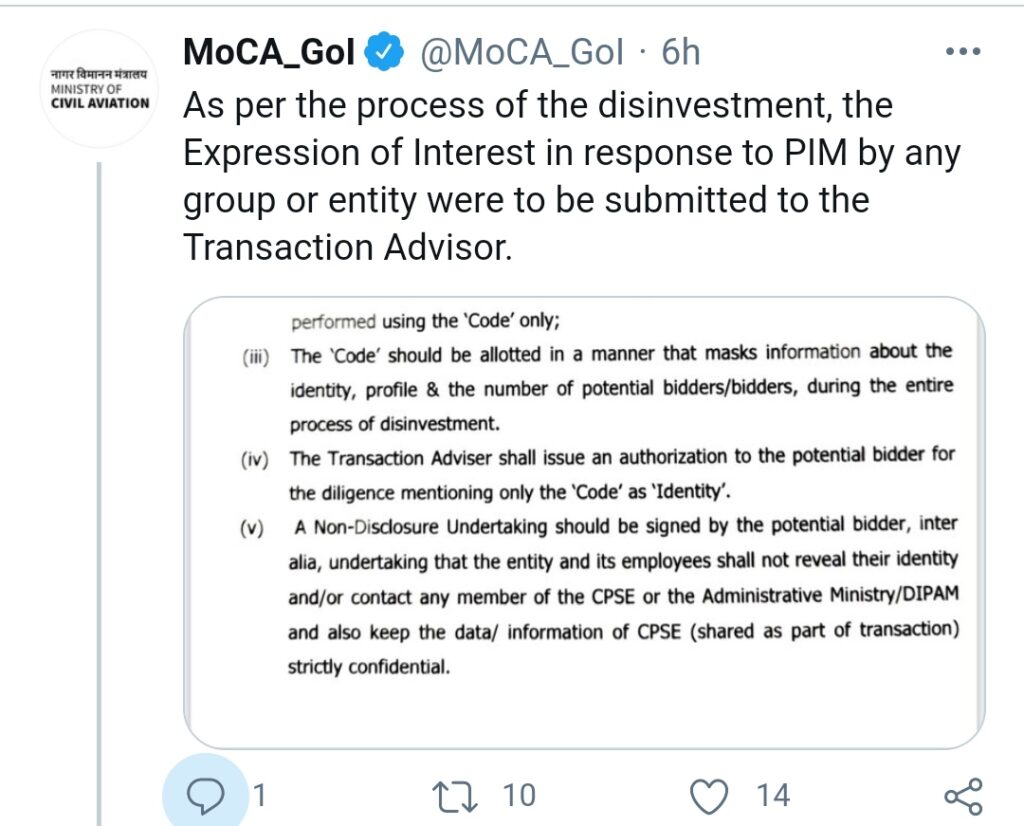Like the tweet with heart icon

click(709, 797)
